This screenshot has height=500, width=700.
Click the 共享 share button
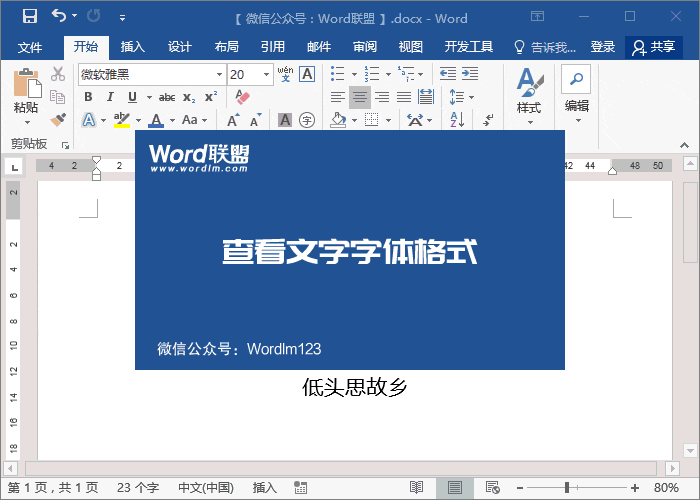point(654,47)
